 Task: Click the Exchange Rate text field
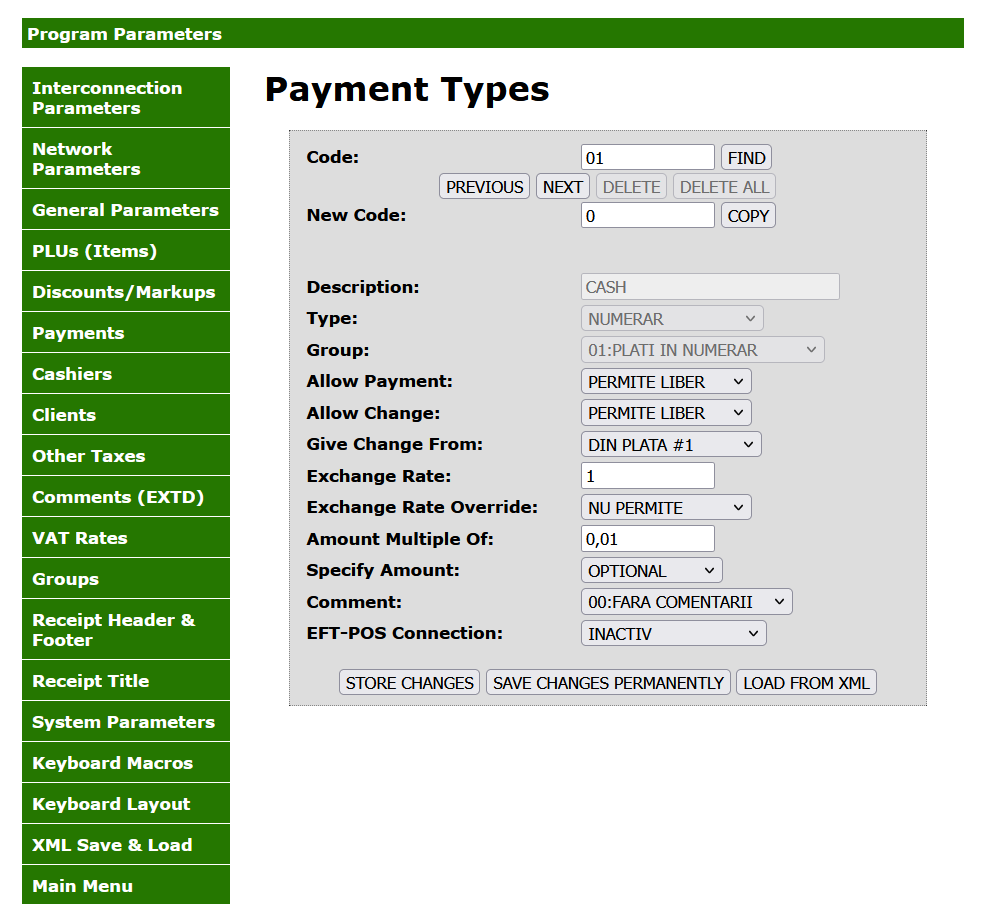(x=647, y=476)
